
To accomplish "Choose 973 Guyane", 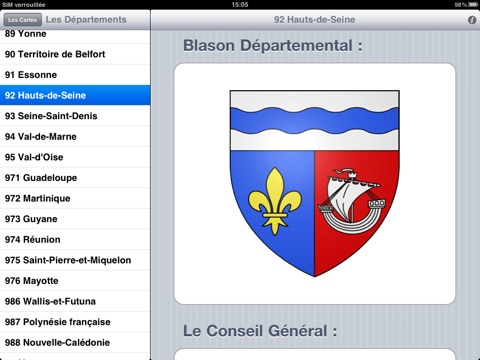I will point(75,219).
